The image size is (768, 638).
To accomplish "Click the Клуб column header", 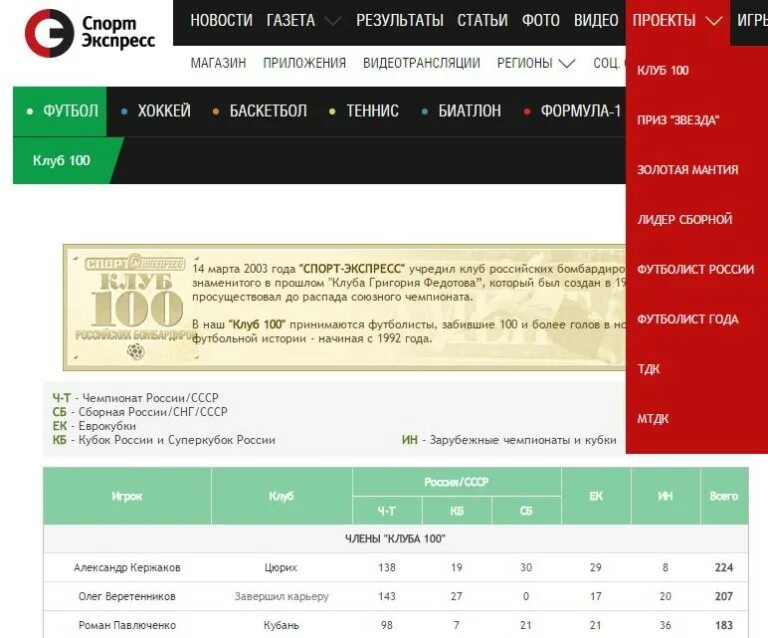I will (282, 496).
